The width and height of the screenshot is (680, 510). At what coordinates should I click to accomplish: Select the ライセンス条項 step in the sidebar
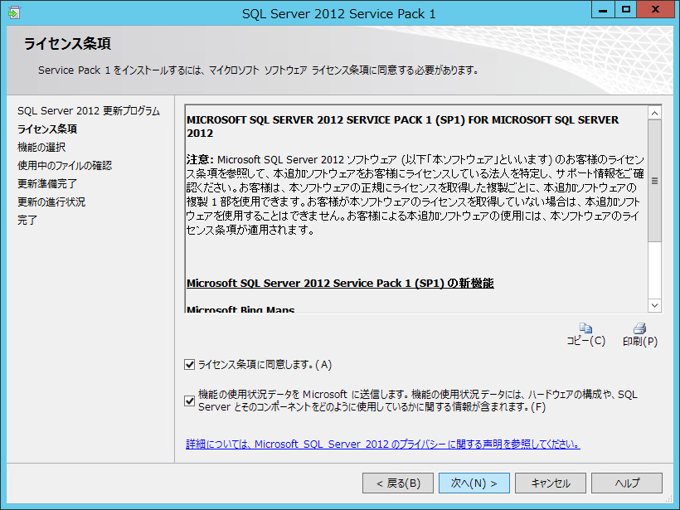(x=47, y=129)
